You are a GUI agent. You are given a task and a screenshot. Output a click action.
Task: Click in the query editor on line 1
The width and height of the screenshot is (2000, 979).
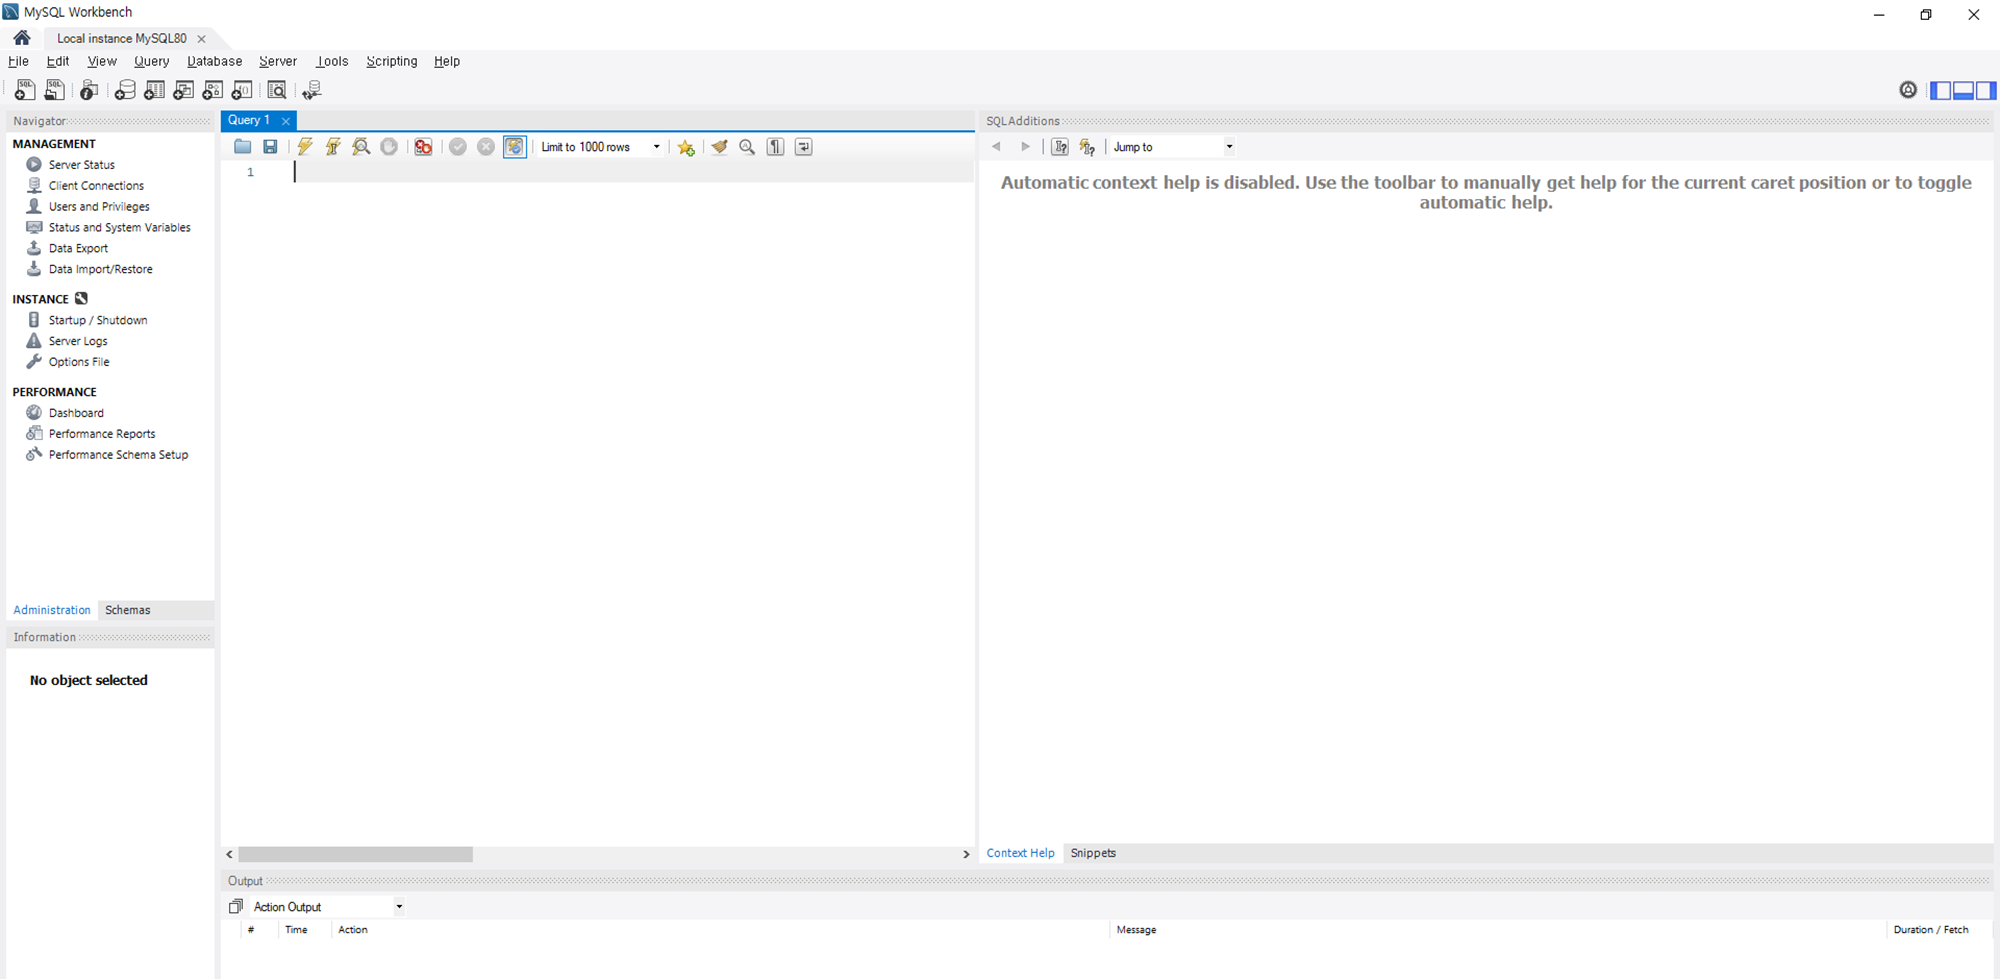(634, 172)
